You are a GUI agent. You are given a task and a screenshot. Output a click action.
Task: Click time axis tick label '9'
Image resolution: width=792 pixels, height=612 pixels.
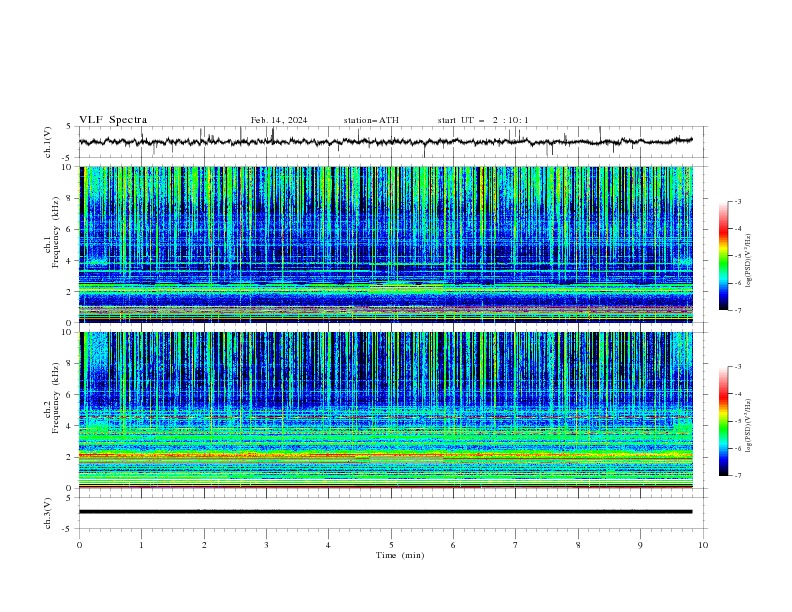[640, 545]
